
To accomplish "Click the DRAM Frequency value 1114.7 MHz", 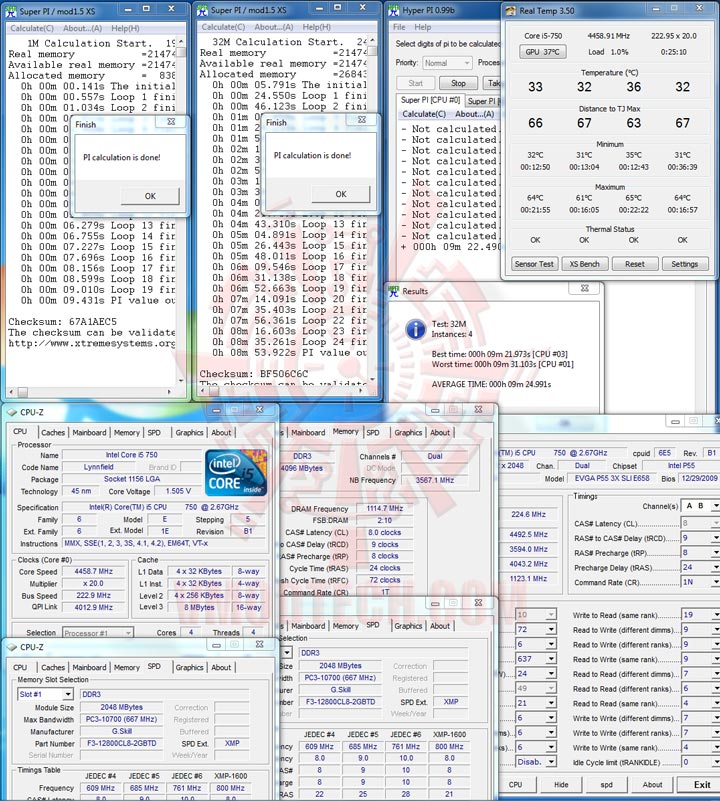I will 384,509.
